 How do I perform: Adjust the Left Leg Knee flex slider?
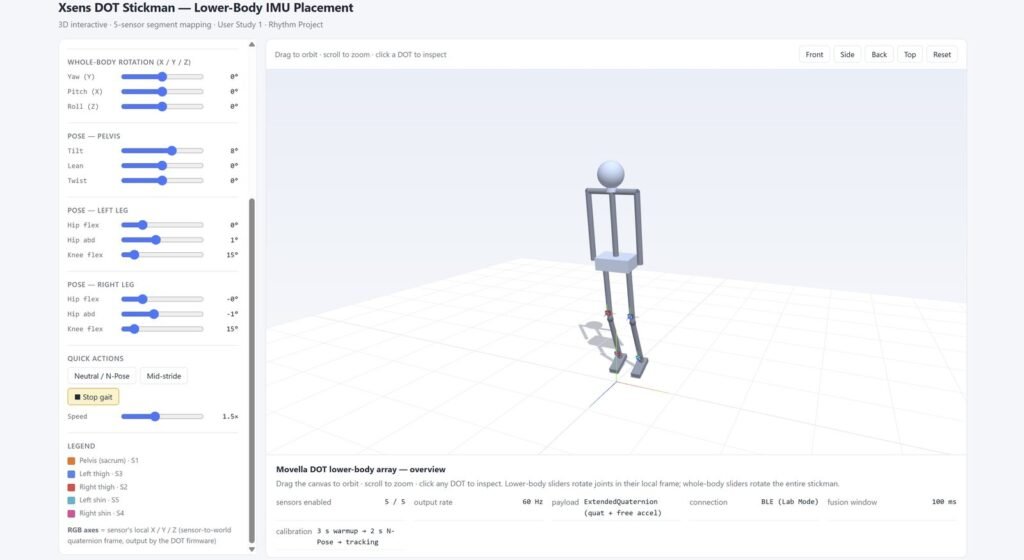click(162, 255)
